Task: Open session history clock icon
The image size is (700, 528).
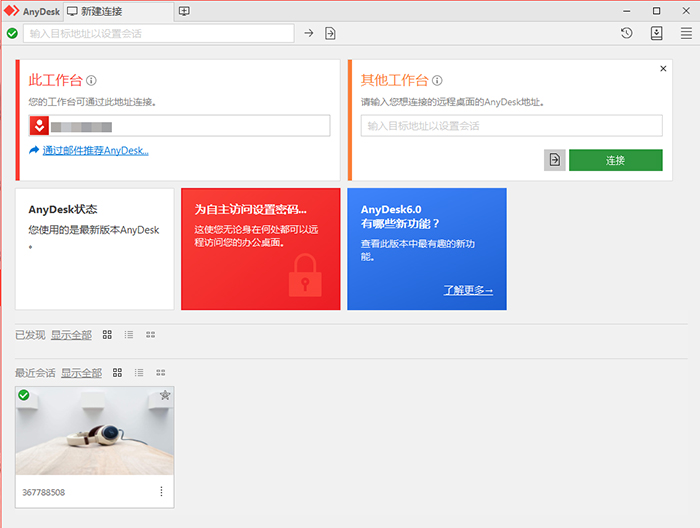Action: coord(626,33)
